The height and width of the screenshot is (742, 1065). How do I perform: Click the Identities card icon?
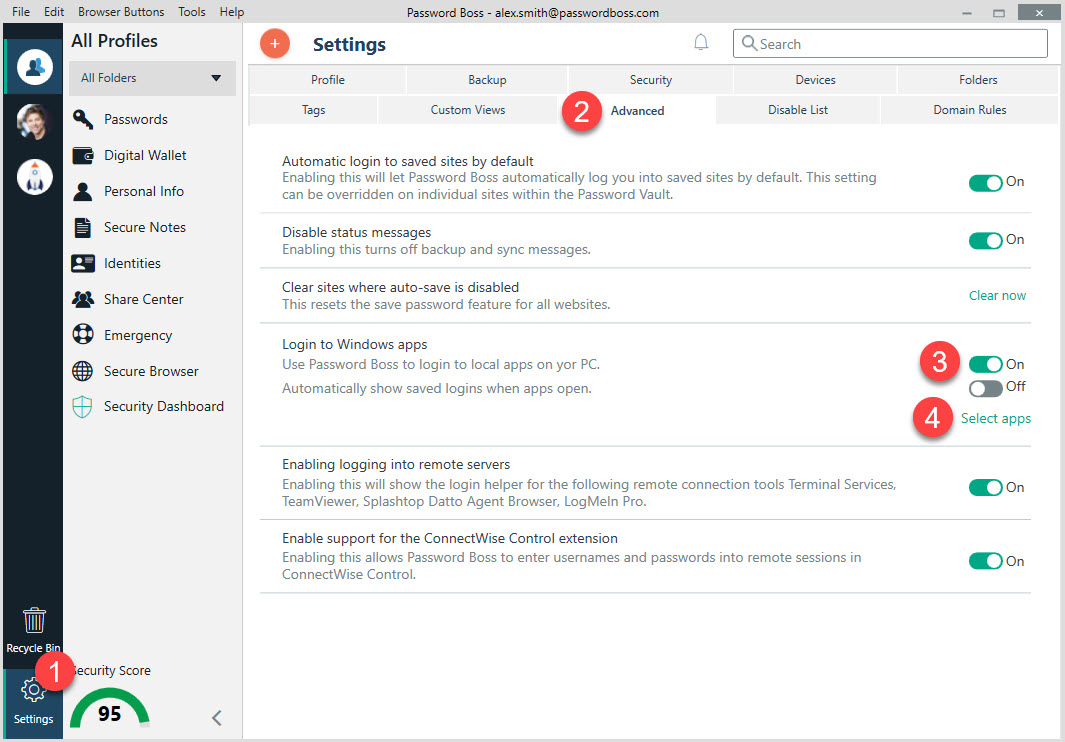tap(83, 264)
